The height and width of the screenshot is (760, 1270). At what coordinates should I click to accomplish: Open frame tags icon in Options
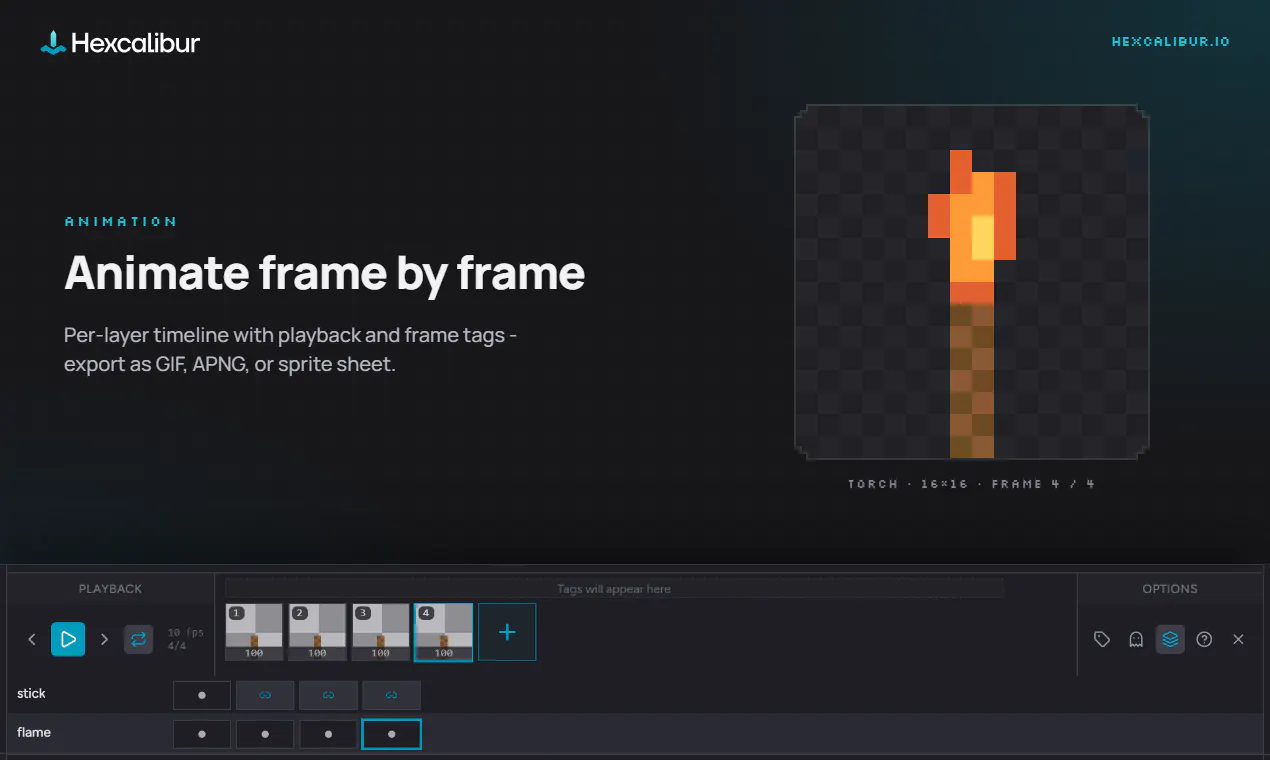pyautogui.click(x=1102, y=639)
